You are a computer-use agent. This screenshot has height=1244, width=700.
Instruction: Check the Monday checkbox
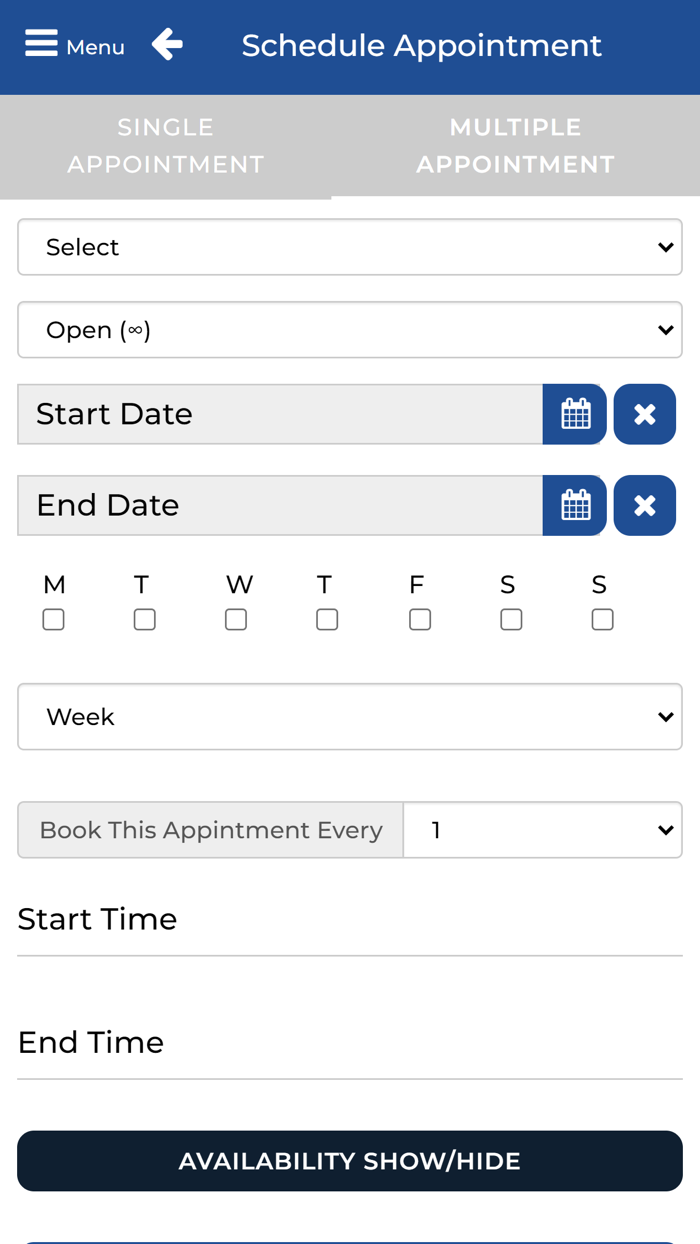tap(54, 620)
